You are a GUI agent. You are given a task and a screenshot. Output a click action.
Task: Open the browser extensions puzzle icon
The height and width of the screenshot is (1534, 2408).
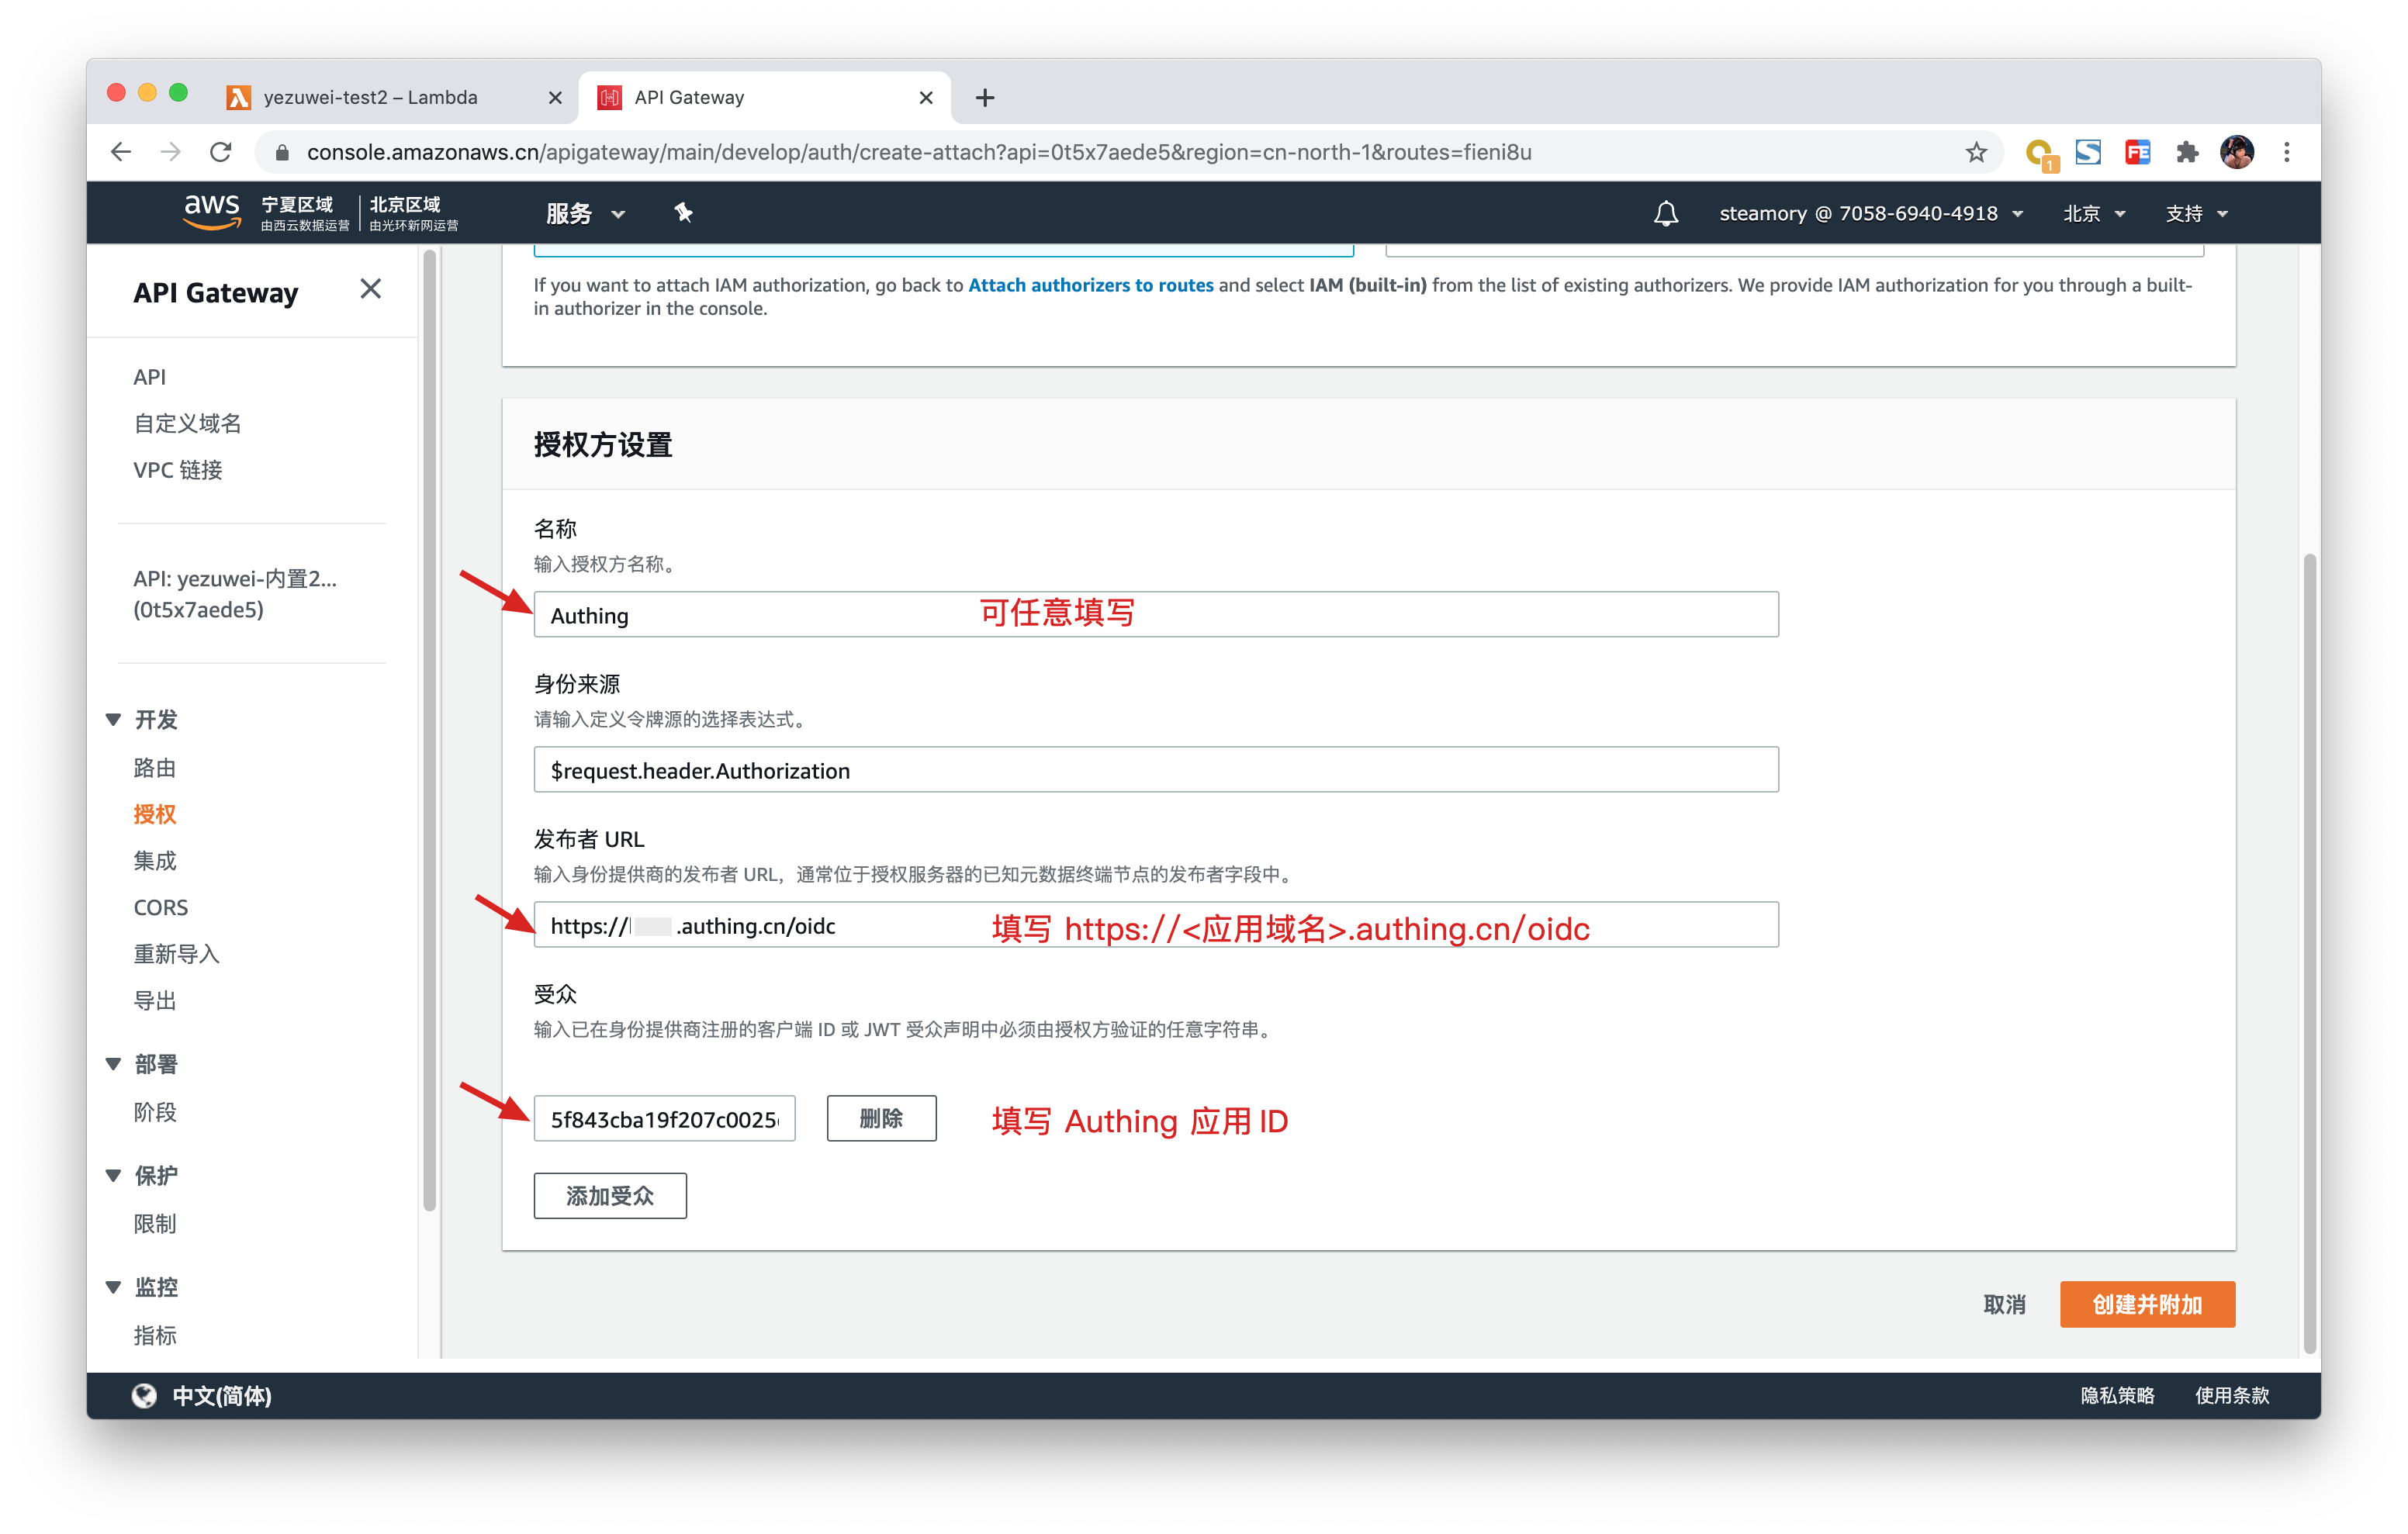click(2187, 152)
